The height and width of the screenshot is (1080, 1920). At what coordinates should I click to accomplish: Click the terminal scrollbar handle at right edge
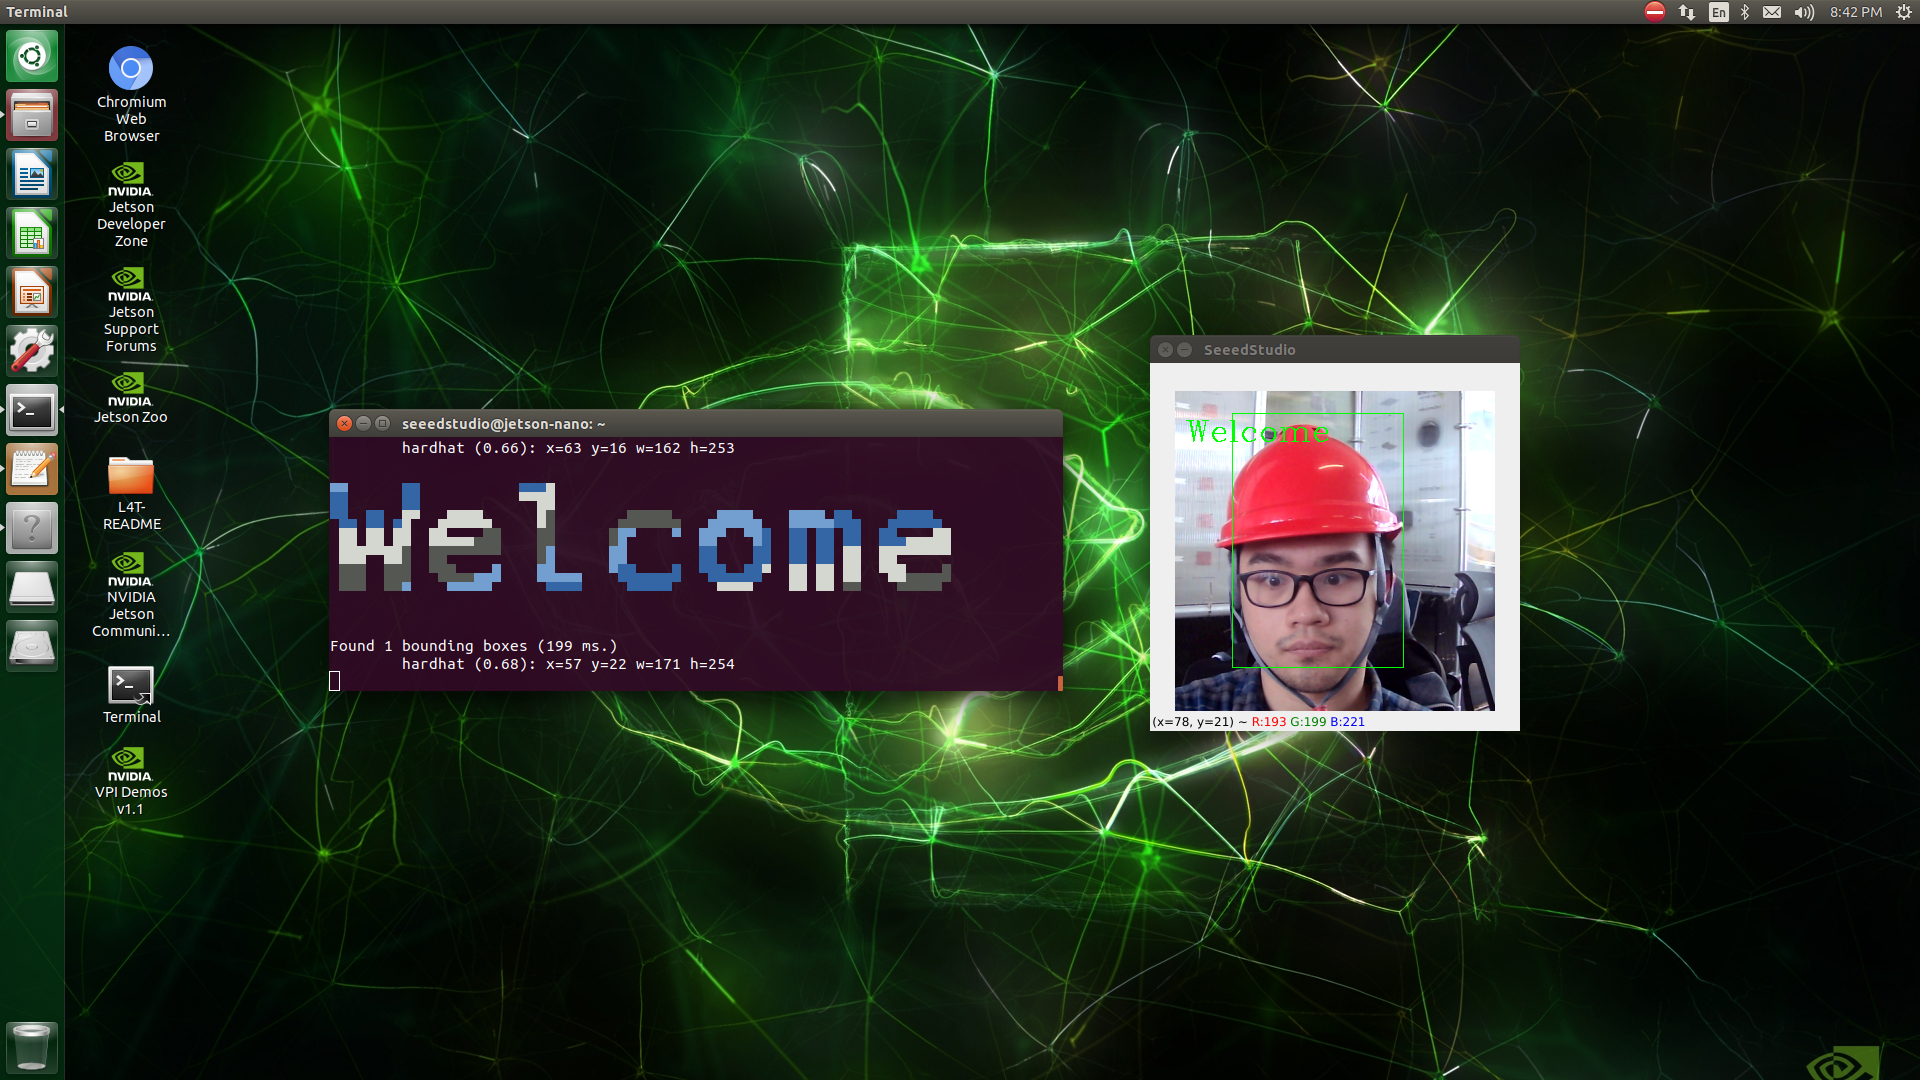tap(1060, 683)
